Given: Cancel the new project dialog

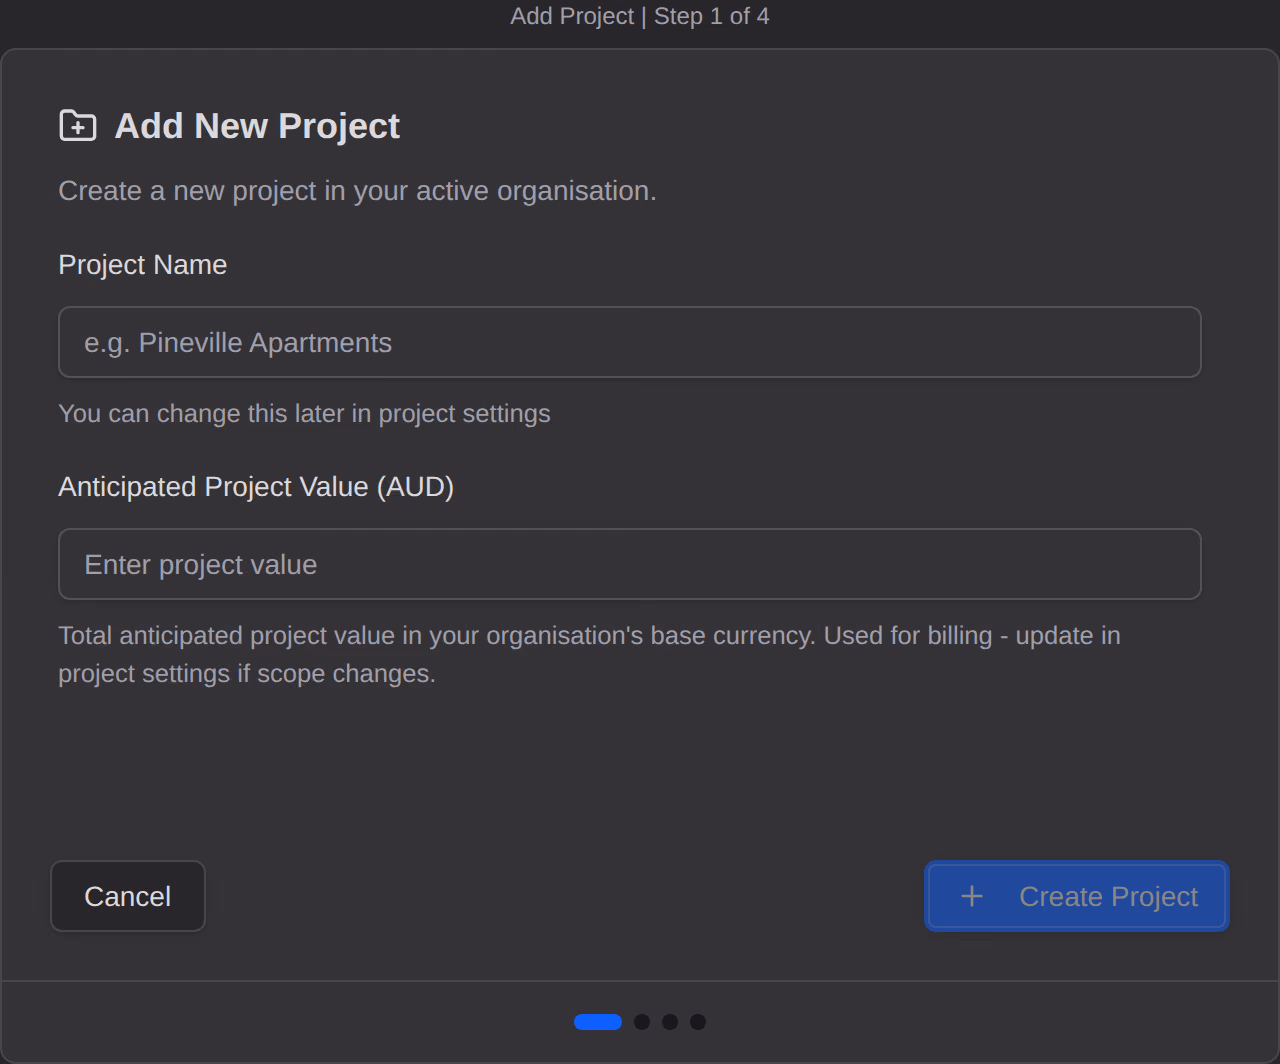Looking at the screenshot, I should coord(128,896).
